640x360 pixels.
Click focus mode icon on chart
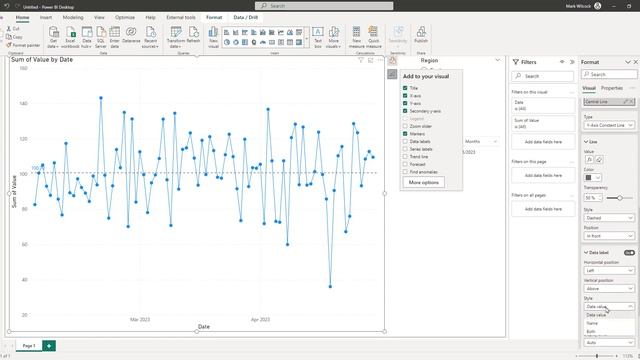tap(371, 60)
